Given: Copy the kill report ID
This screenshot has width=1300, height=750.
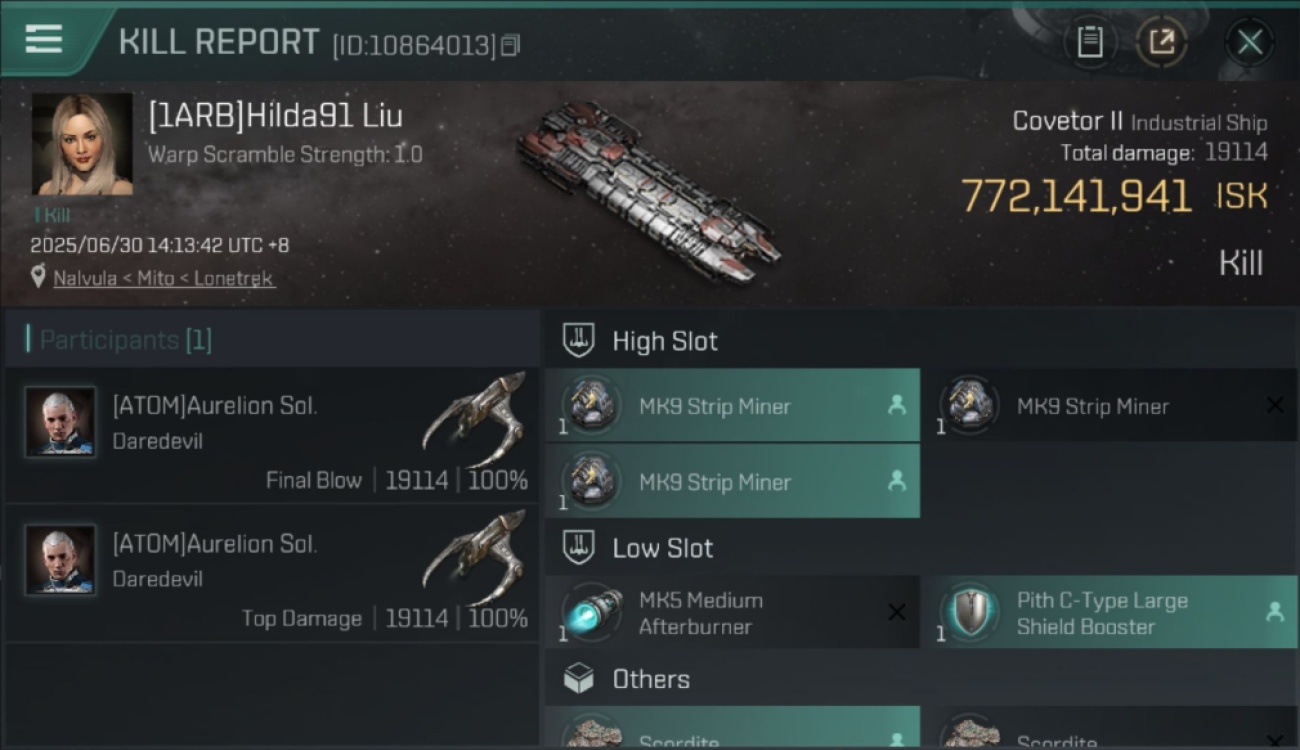Looking at the screenshot, I should [x=510, y=45].
